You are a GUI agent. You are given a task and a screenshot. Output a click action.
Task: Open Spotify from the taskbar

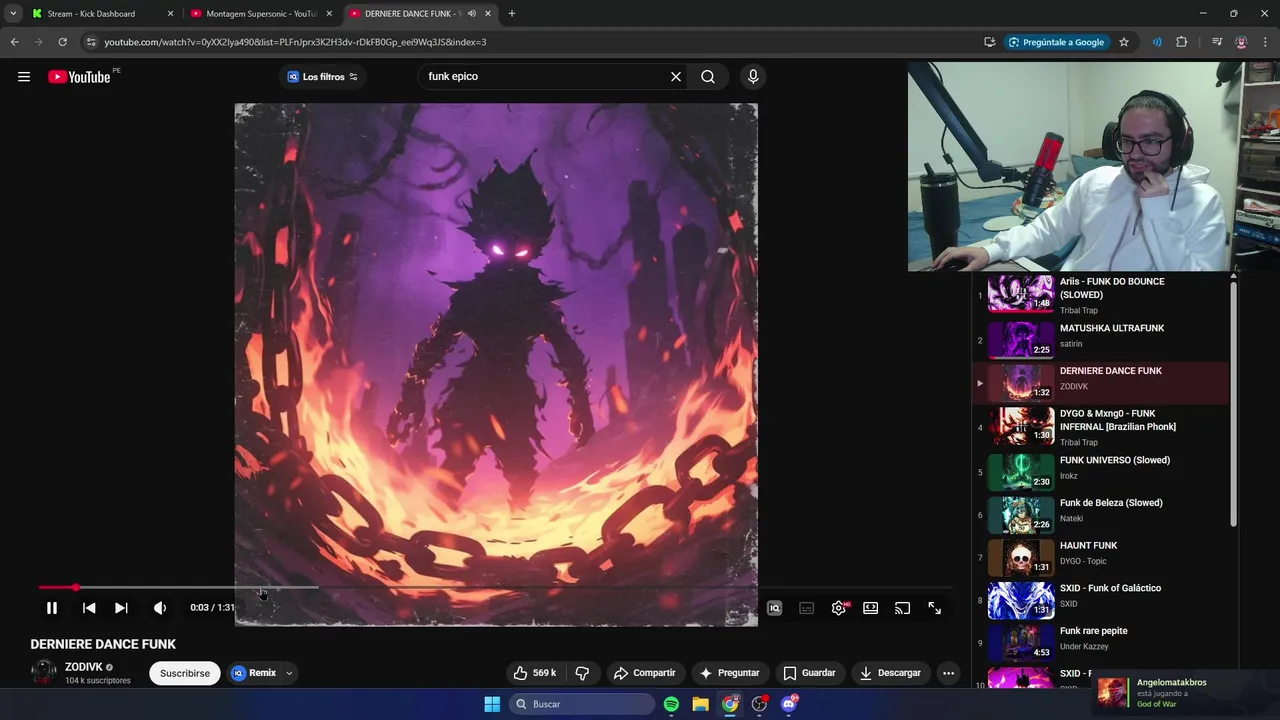coord(671,704)
